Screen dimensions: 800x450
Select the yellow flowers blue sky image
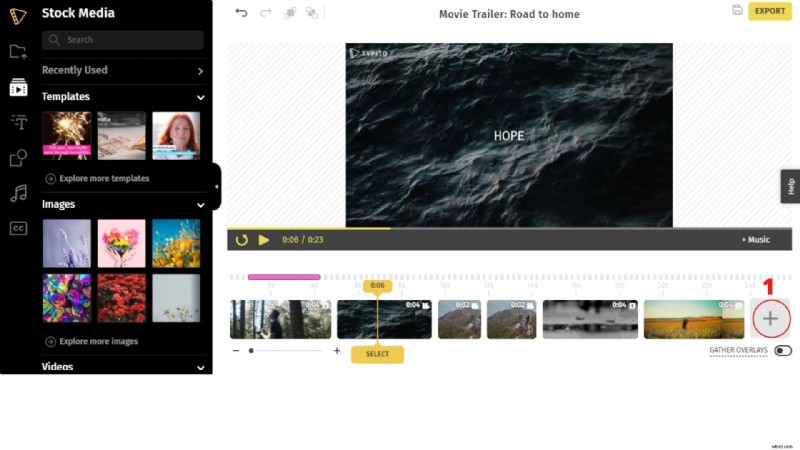pos(176,243)
